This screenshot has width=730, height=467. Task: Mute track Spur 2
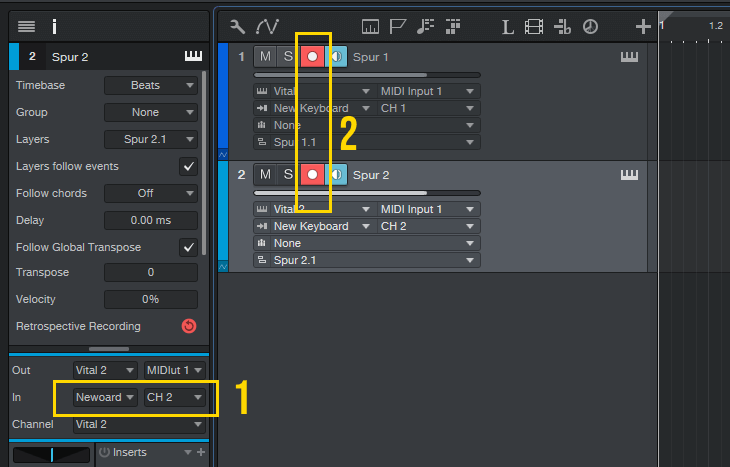click(265, 175)
